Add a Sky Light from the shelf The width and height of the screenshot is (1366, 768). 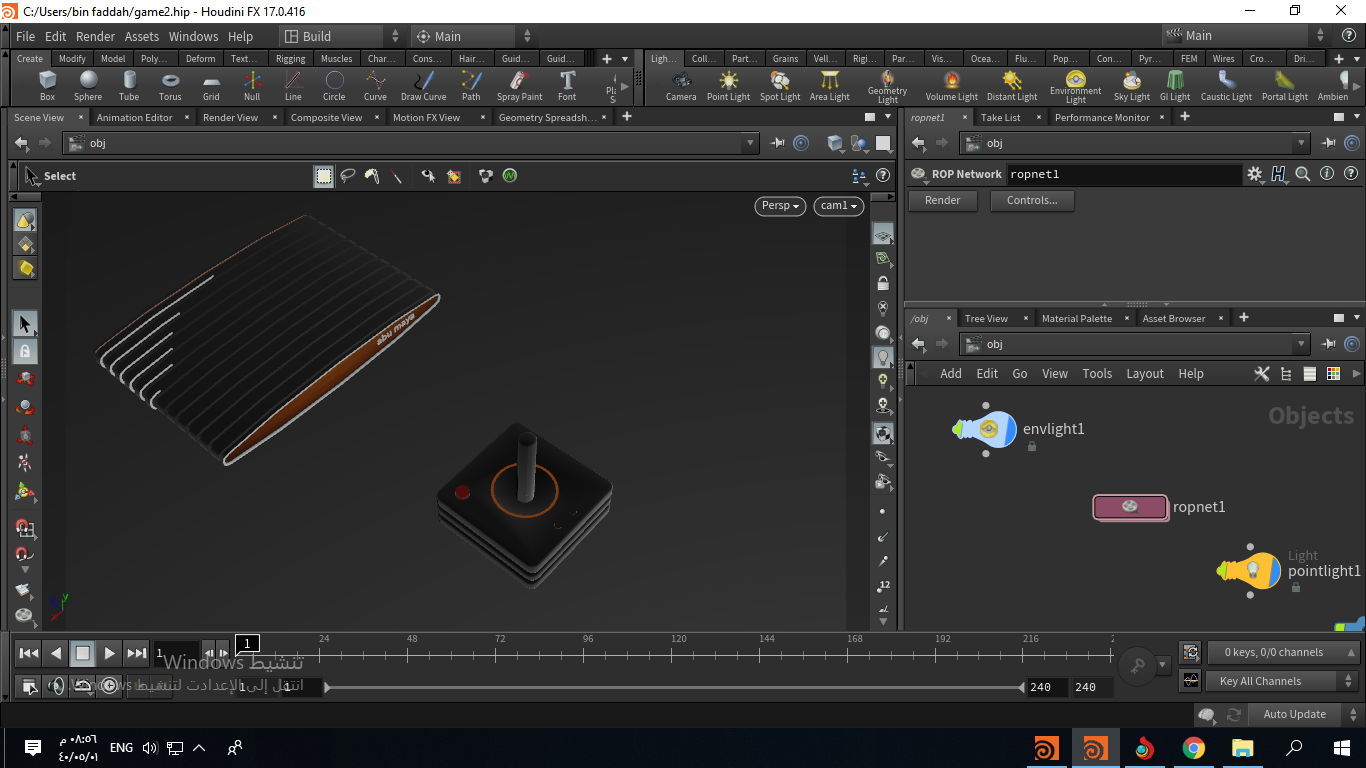pos(1132,86)
